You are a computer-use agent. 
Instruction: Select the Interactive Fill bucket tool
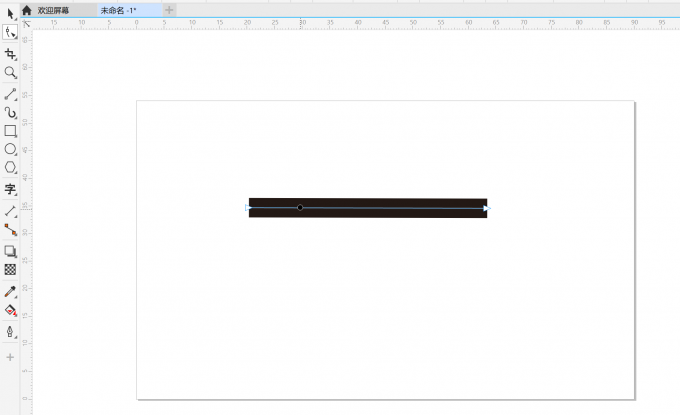(10, 310)
